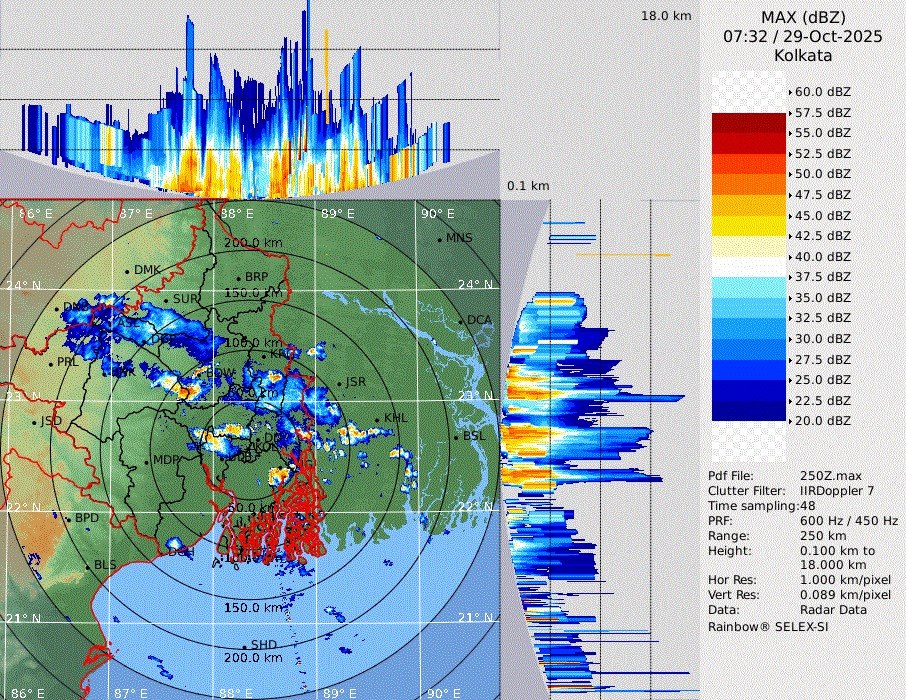Select the SHD station marker

tap(244, 645)
